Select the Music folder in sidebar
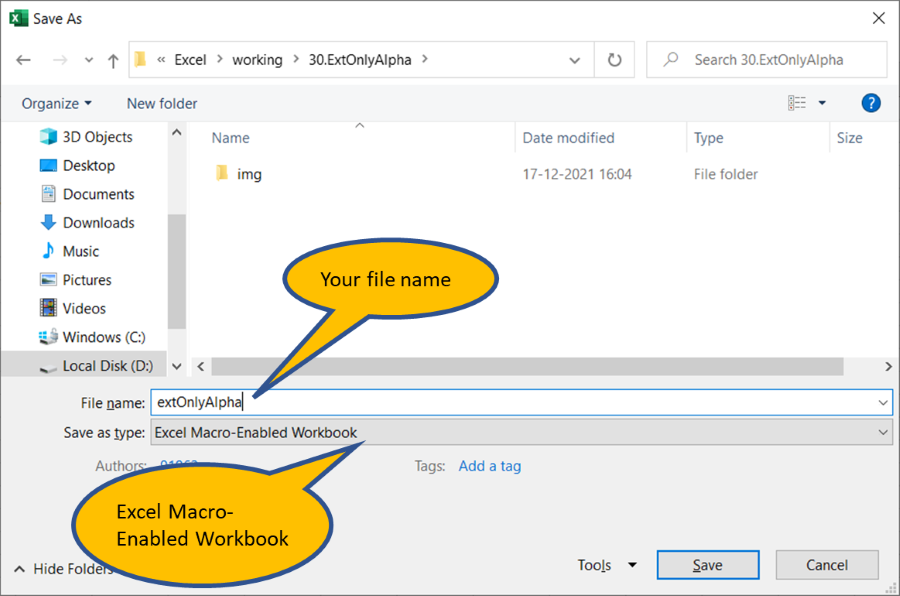This screenshot has height=596, width=900. tap(81, 251)
